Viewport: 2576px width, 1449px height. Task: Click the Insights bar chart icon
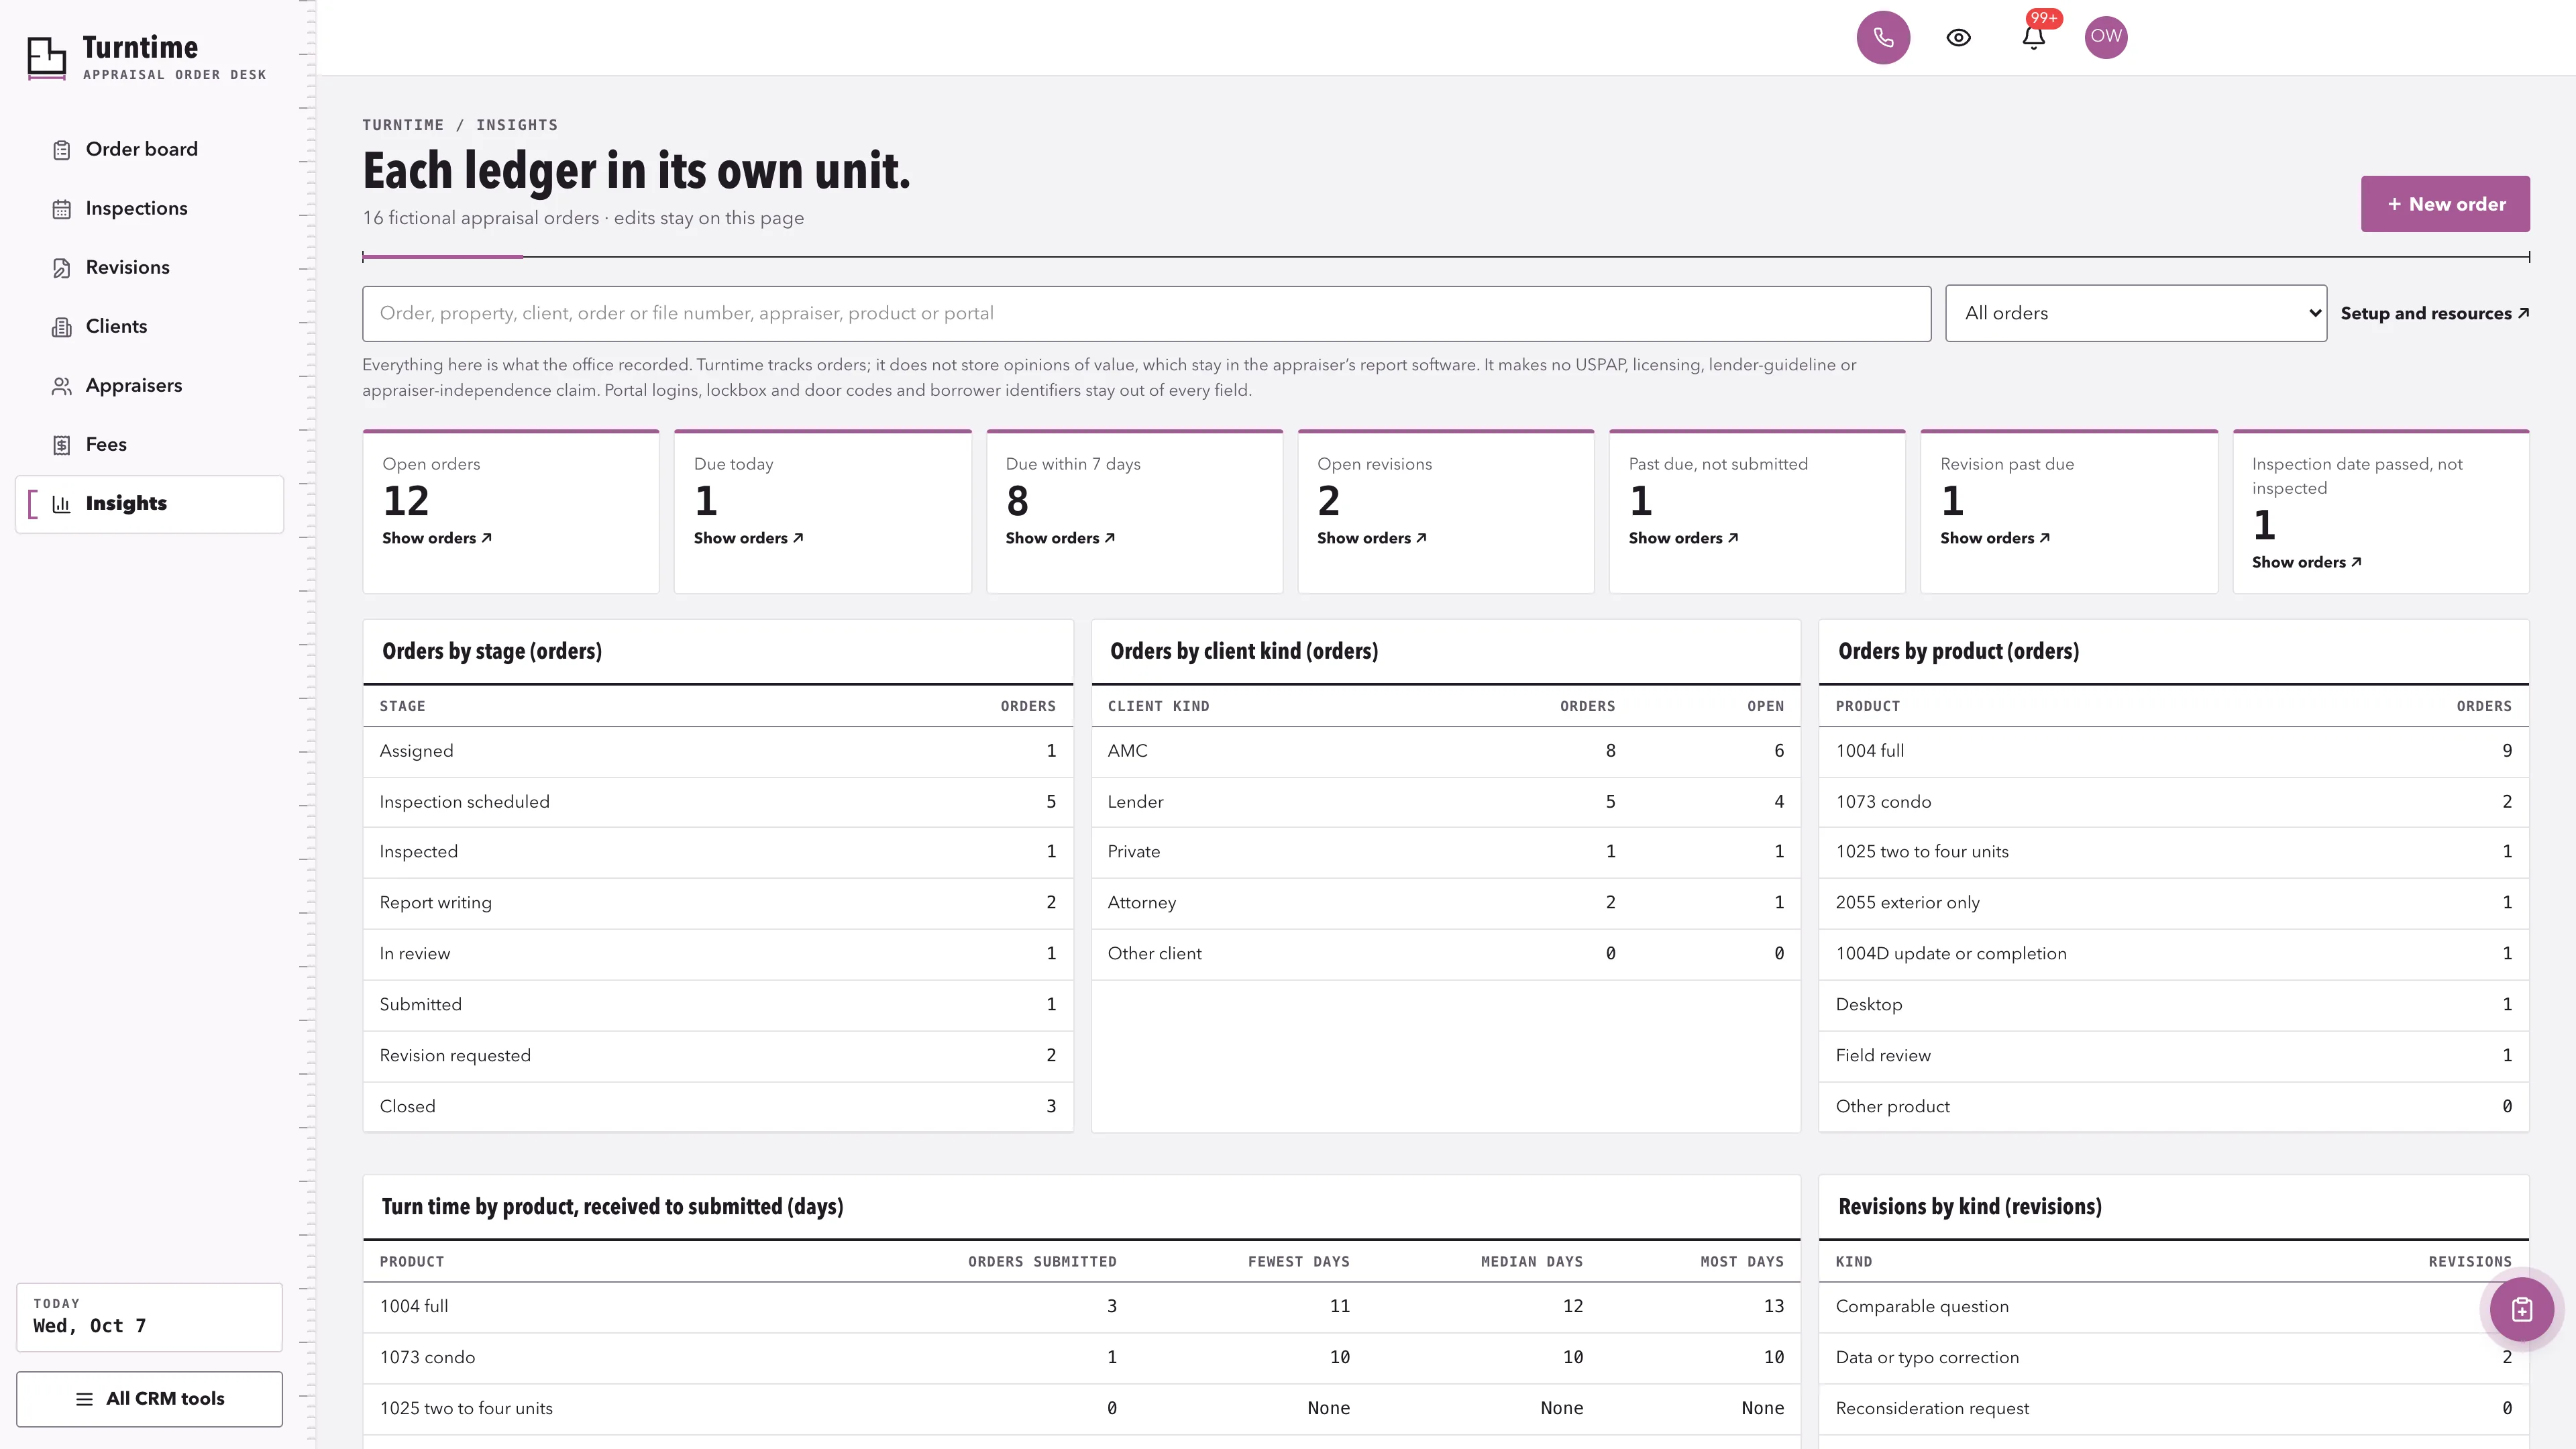click(x=62, y=504)
